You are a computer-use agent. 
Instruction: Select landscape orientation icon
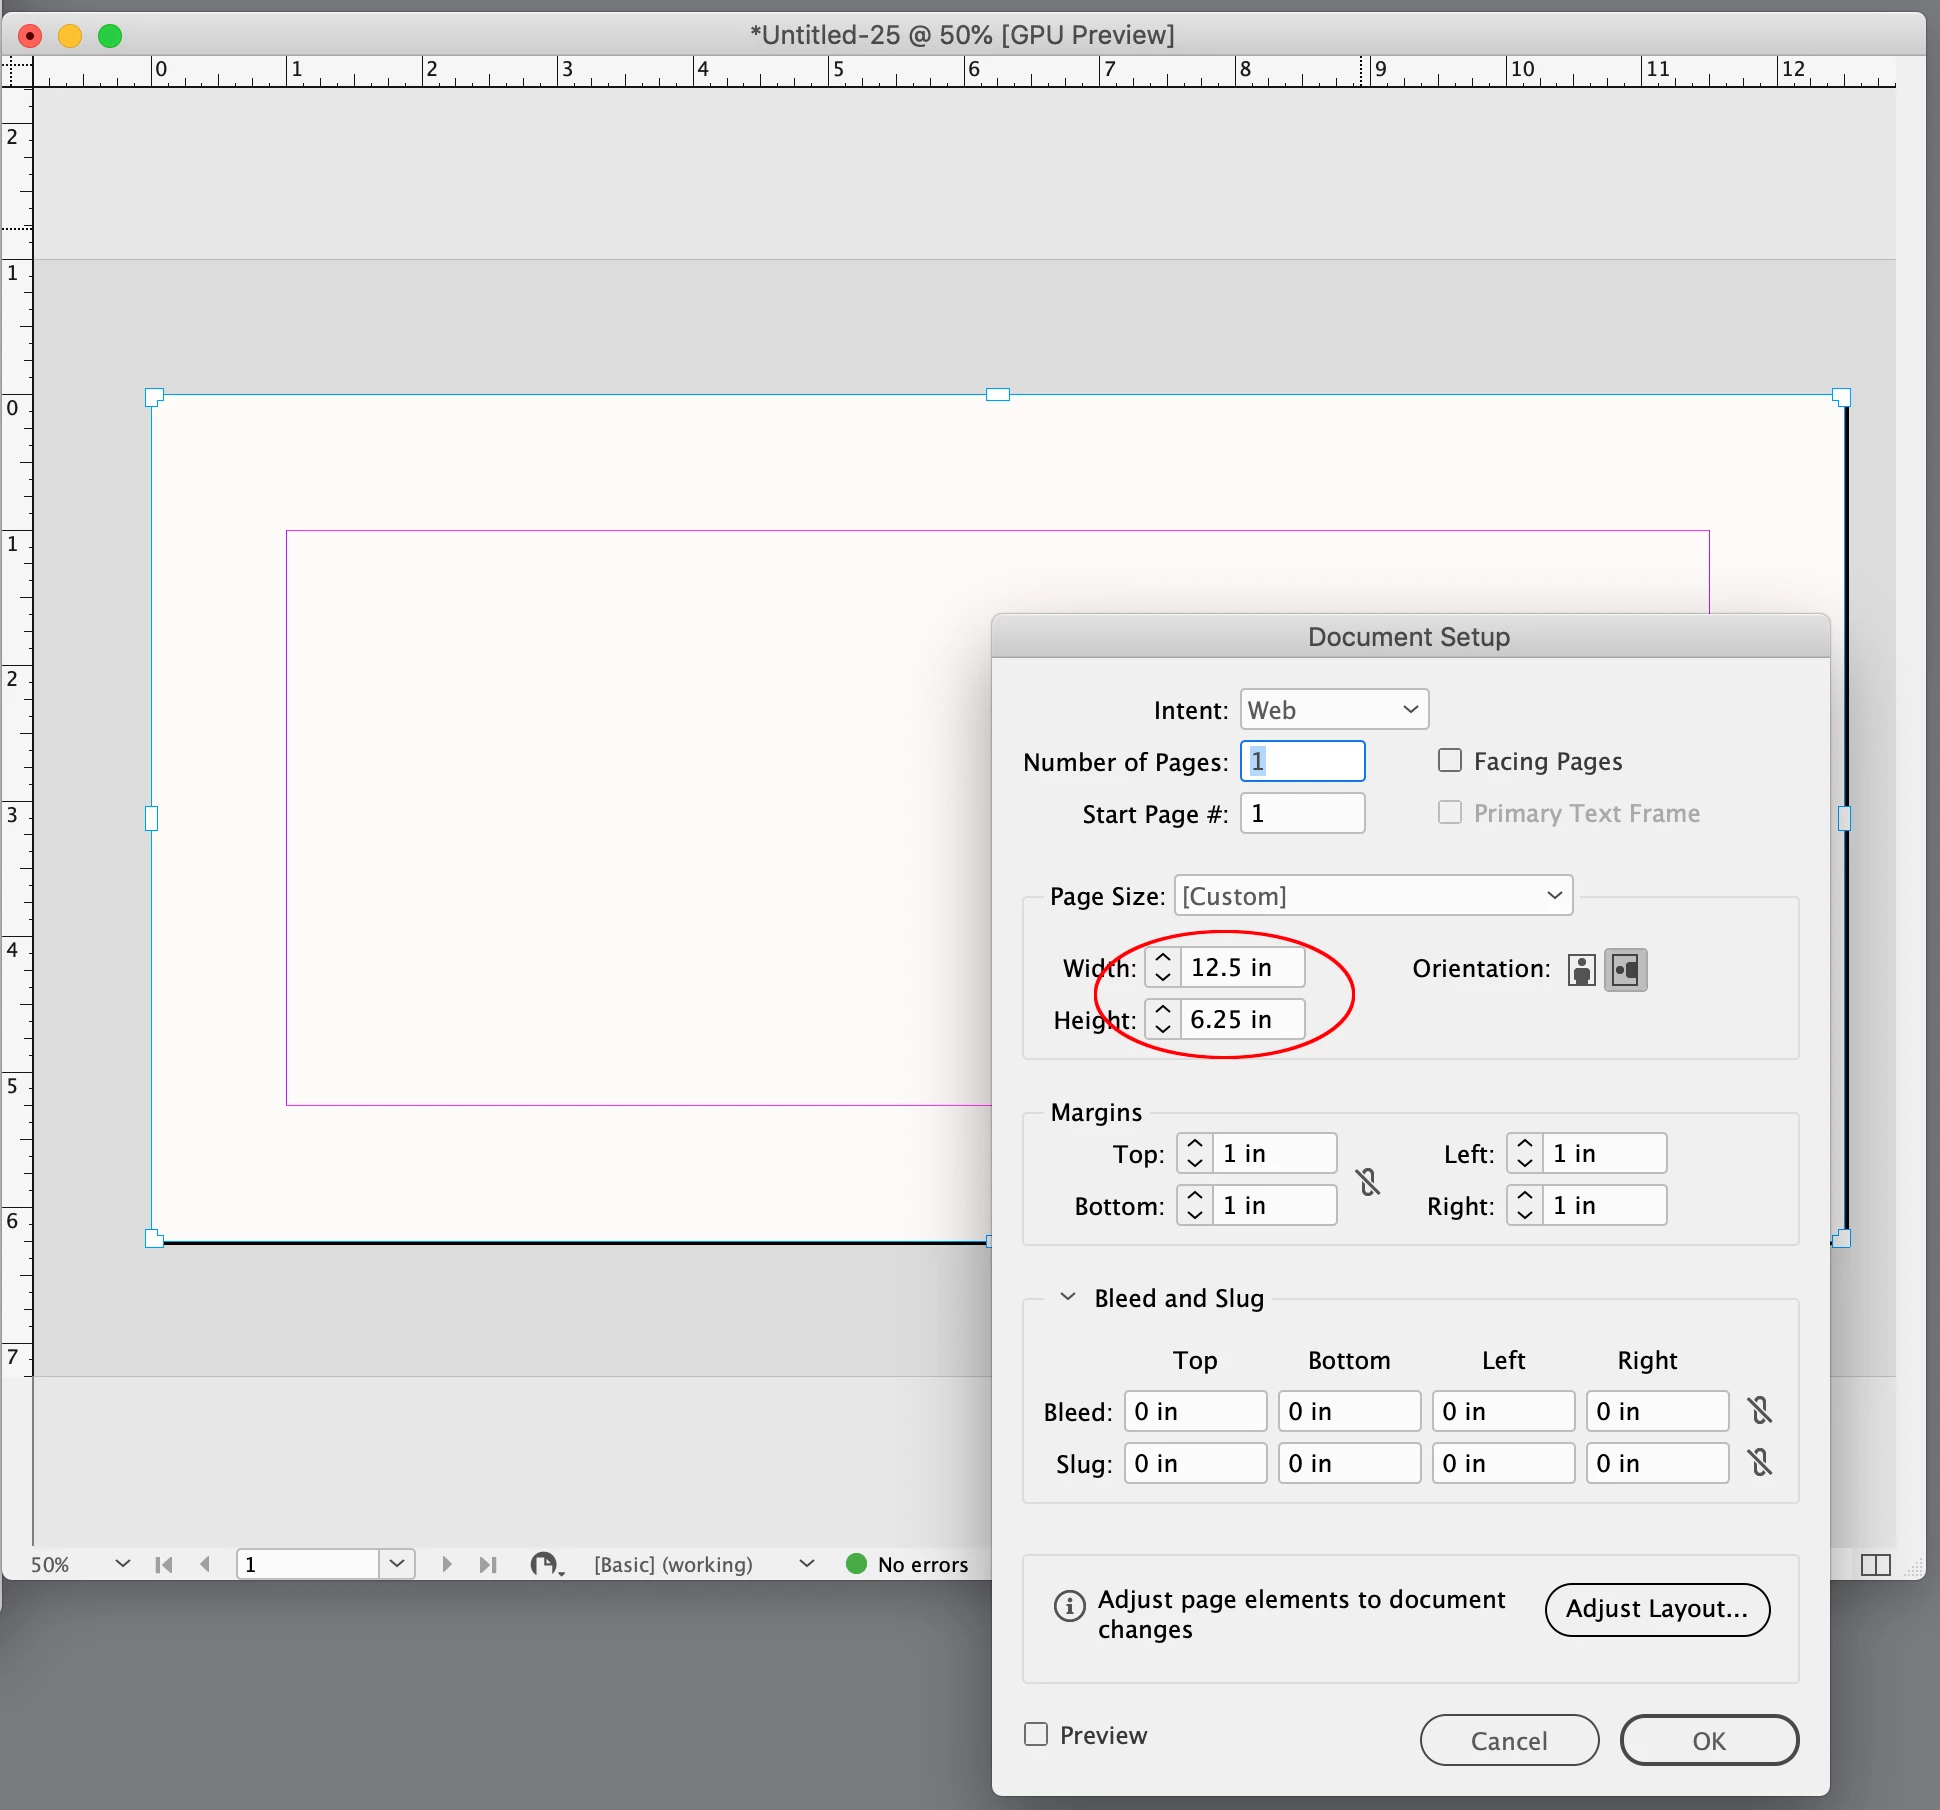[1626, 969]
